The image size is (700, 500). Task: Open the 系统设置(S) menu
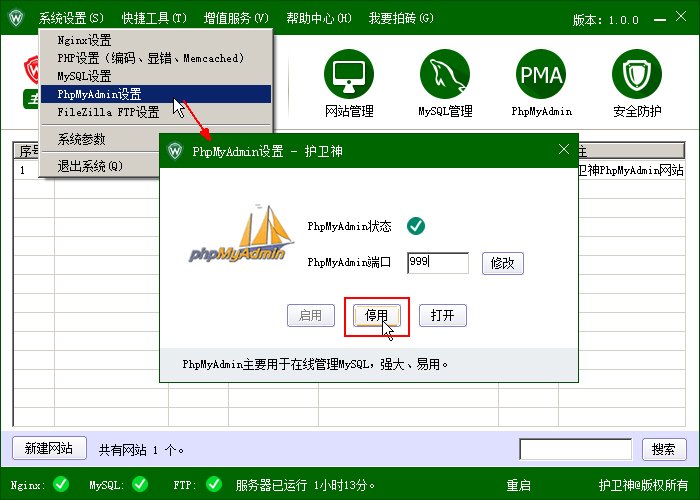[x=71, y=18]
